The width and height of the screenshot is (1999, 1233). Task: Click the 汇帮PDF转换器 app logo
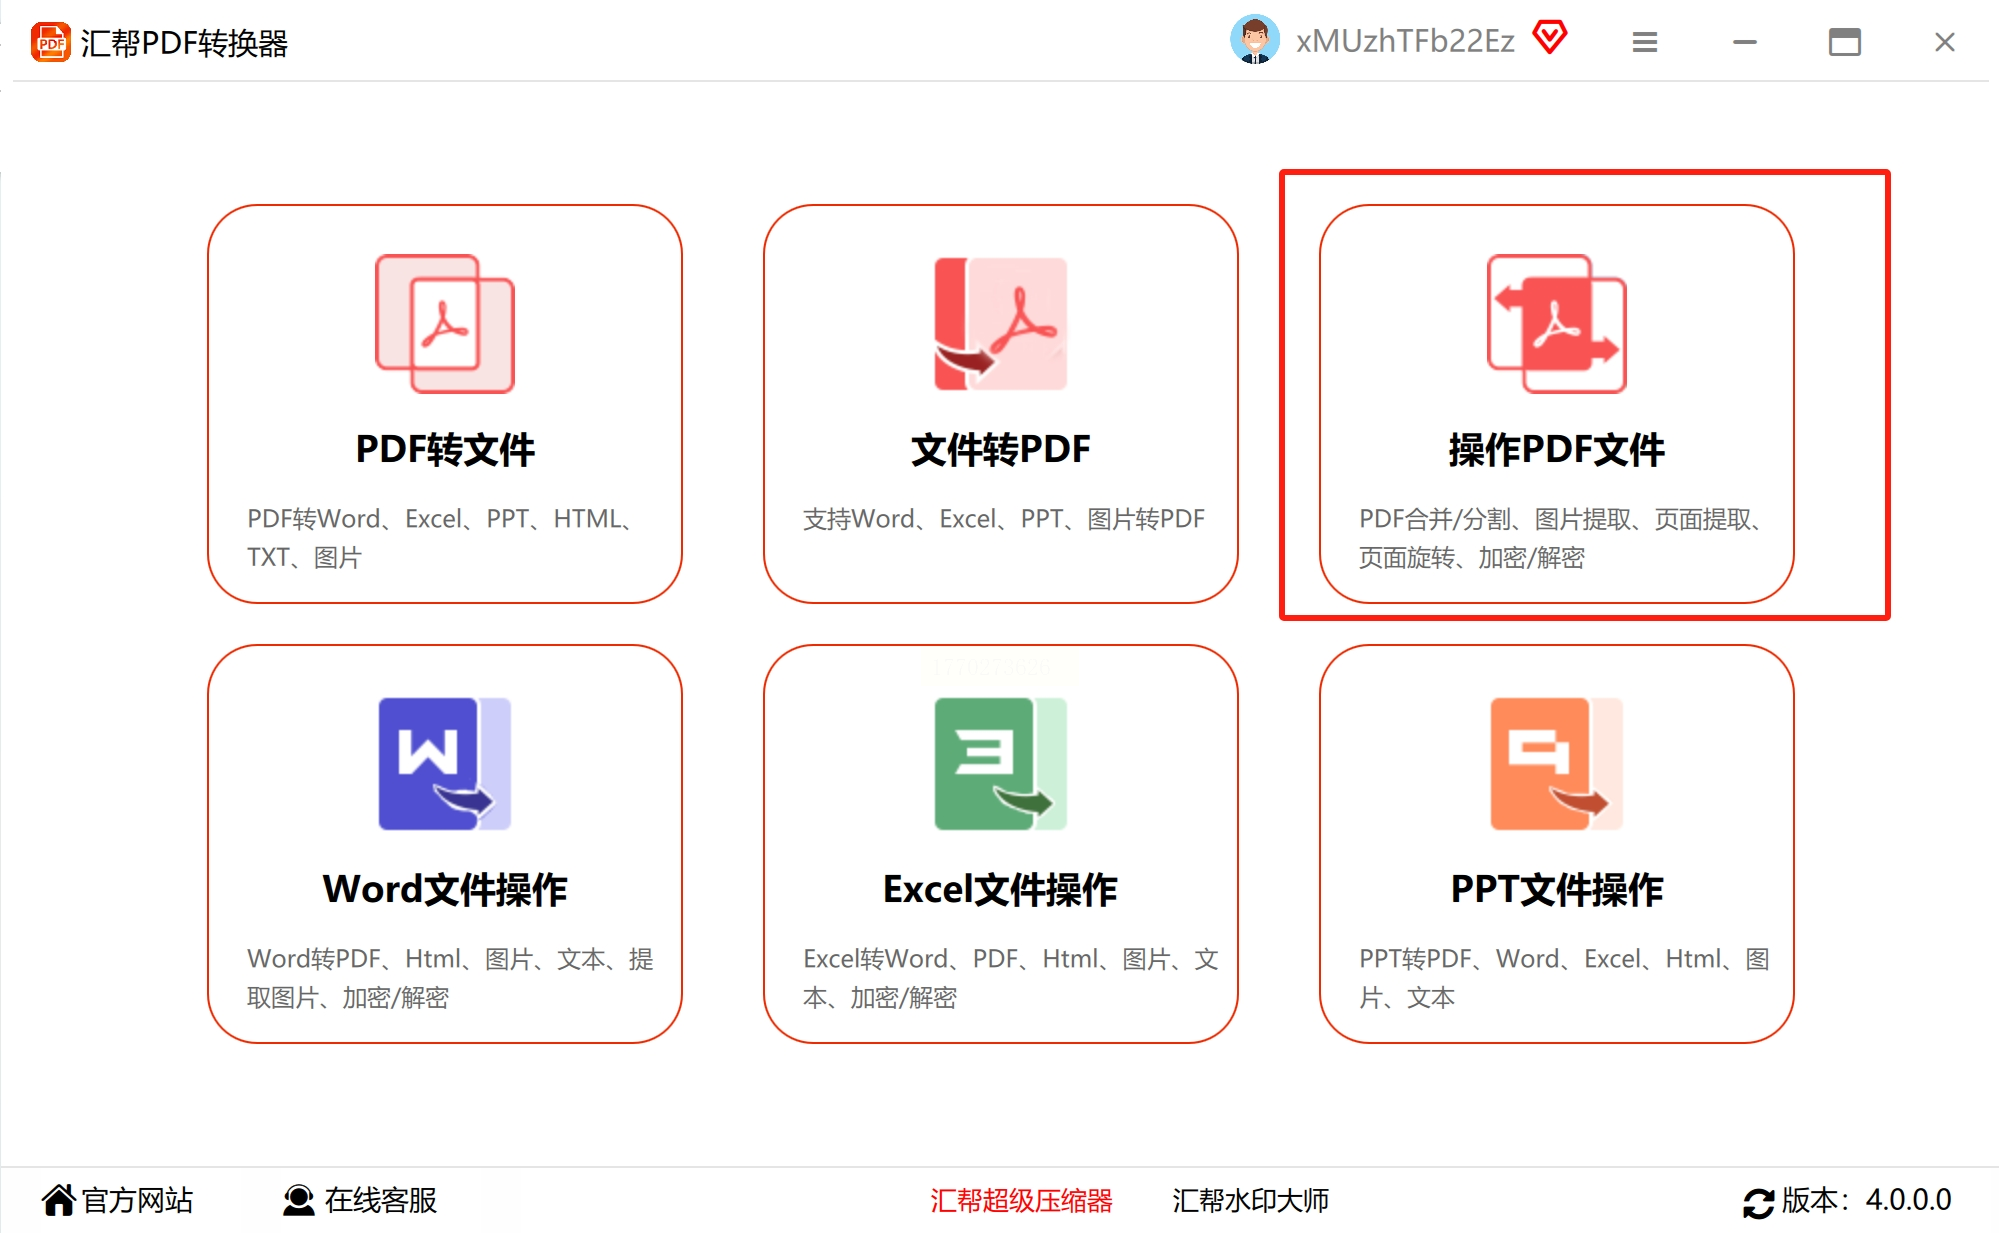coord(51,43)
